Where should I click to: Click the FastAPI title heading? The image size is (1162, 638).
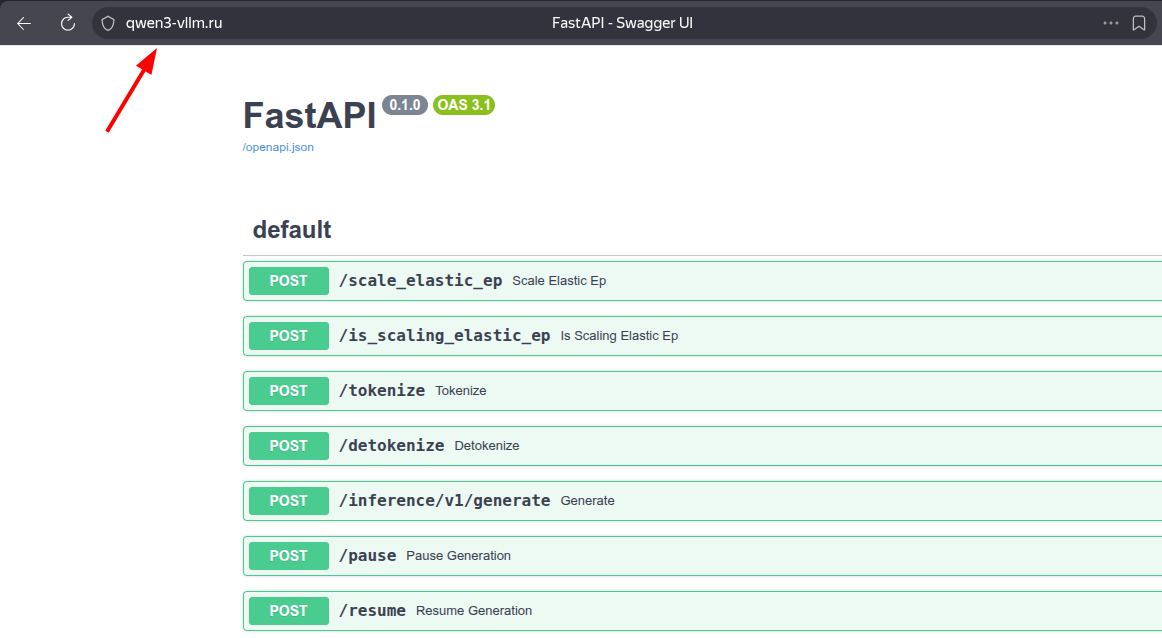pyautogui.click(x=308, y=114)
